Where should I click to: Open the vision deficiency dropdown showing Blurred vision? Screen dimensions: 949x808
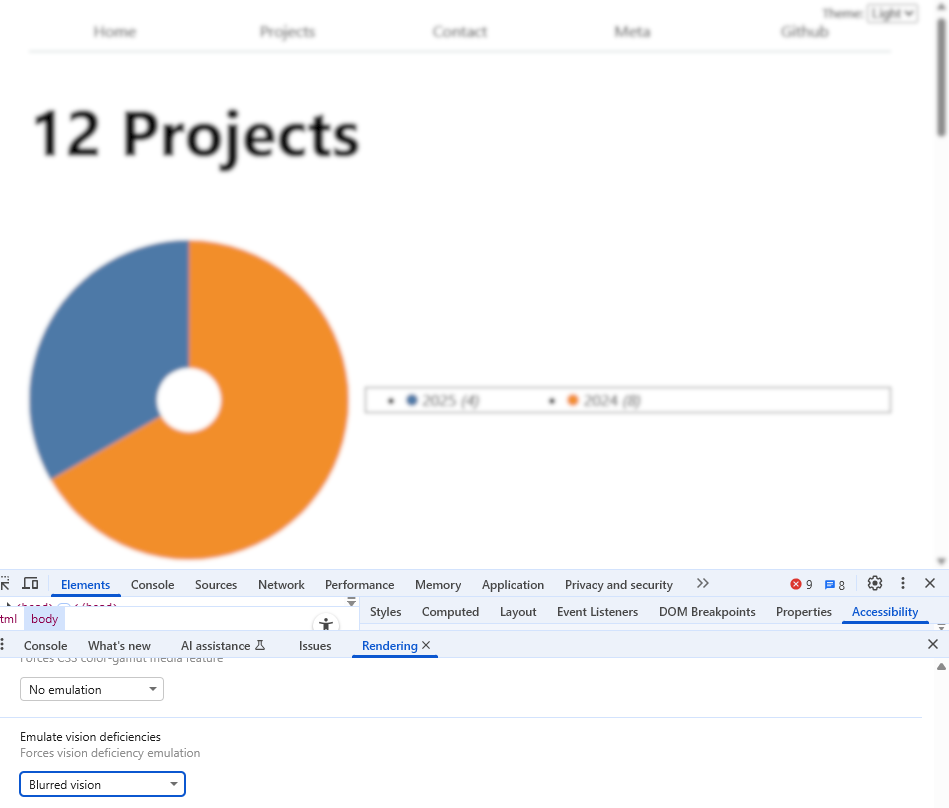click(103, 785)
